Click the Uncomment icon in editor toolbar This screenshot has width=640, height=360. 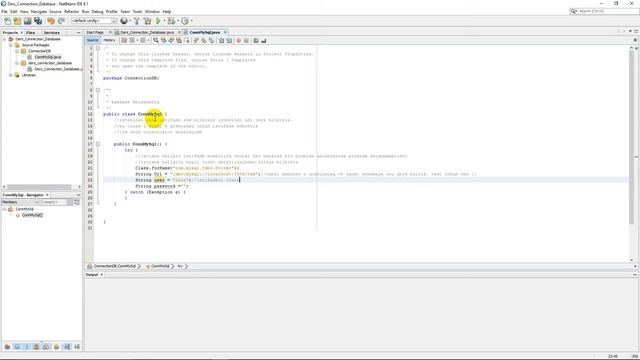coord(263,40)
